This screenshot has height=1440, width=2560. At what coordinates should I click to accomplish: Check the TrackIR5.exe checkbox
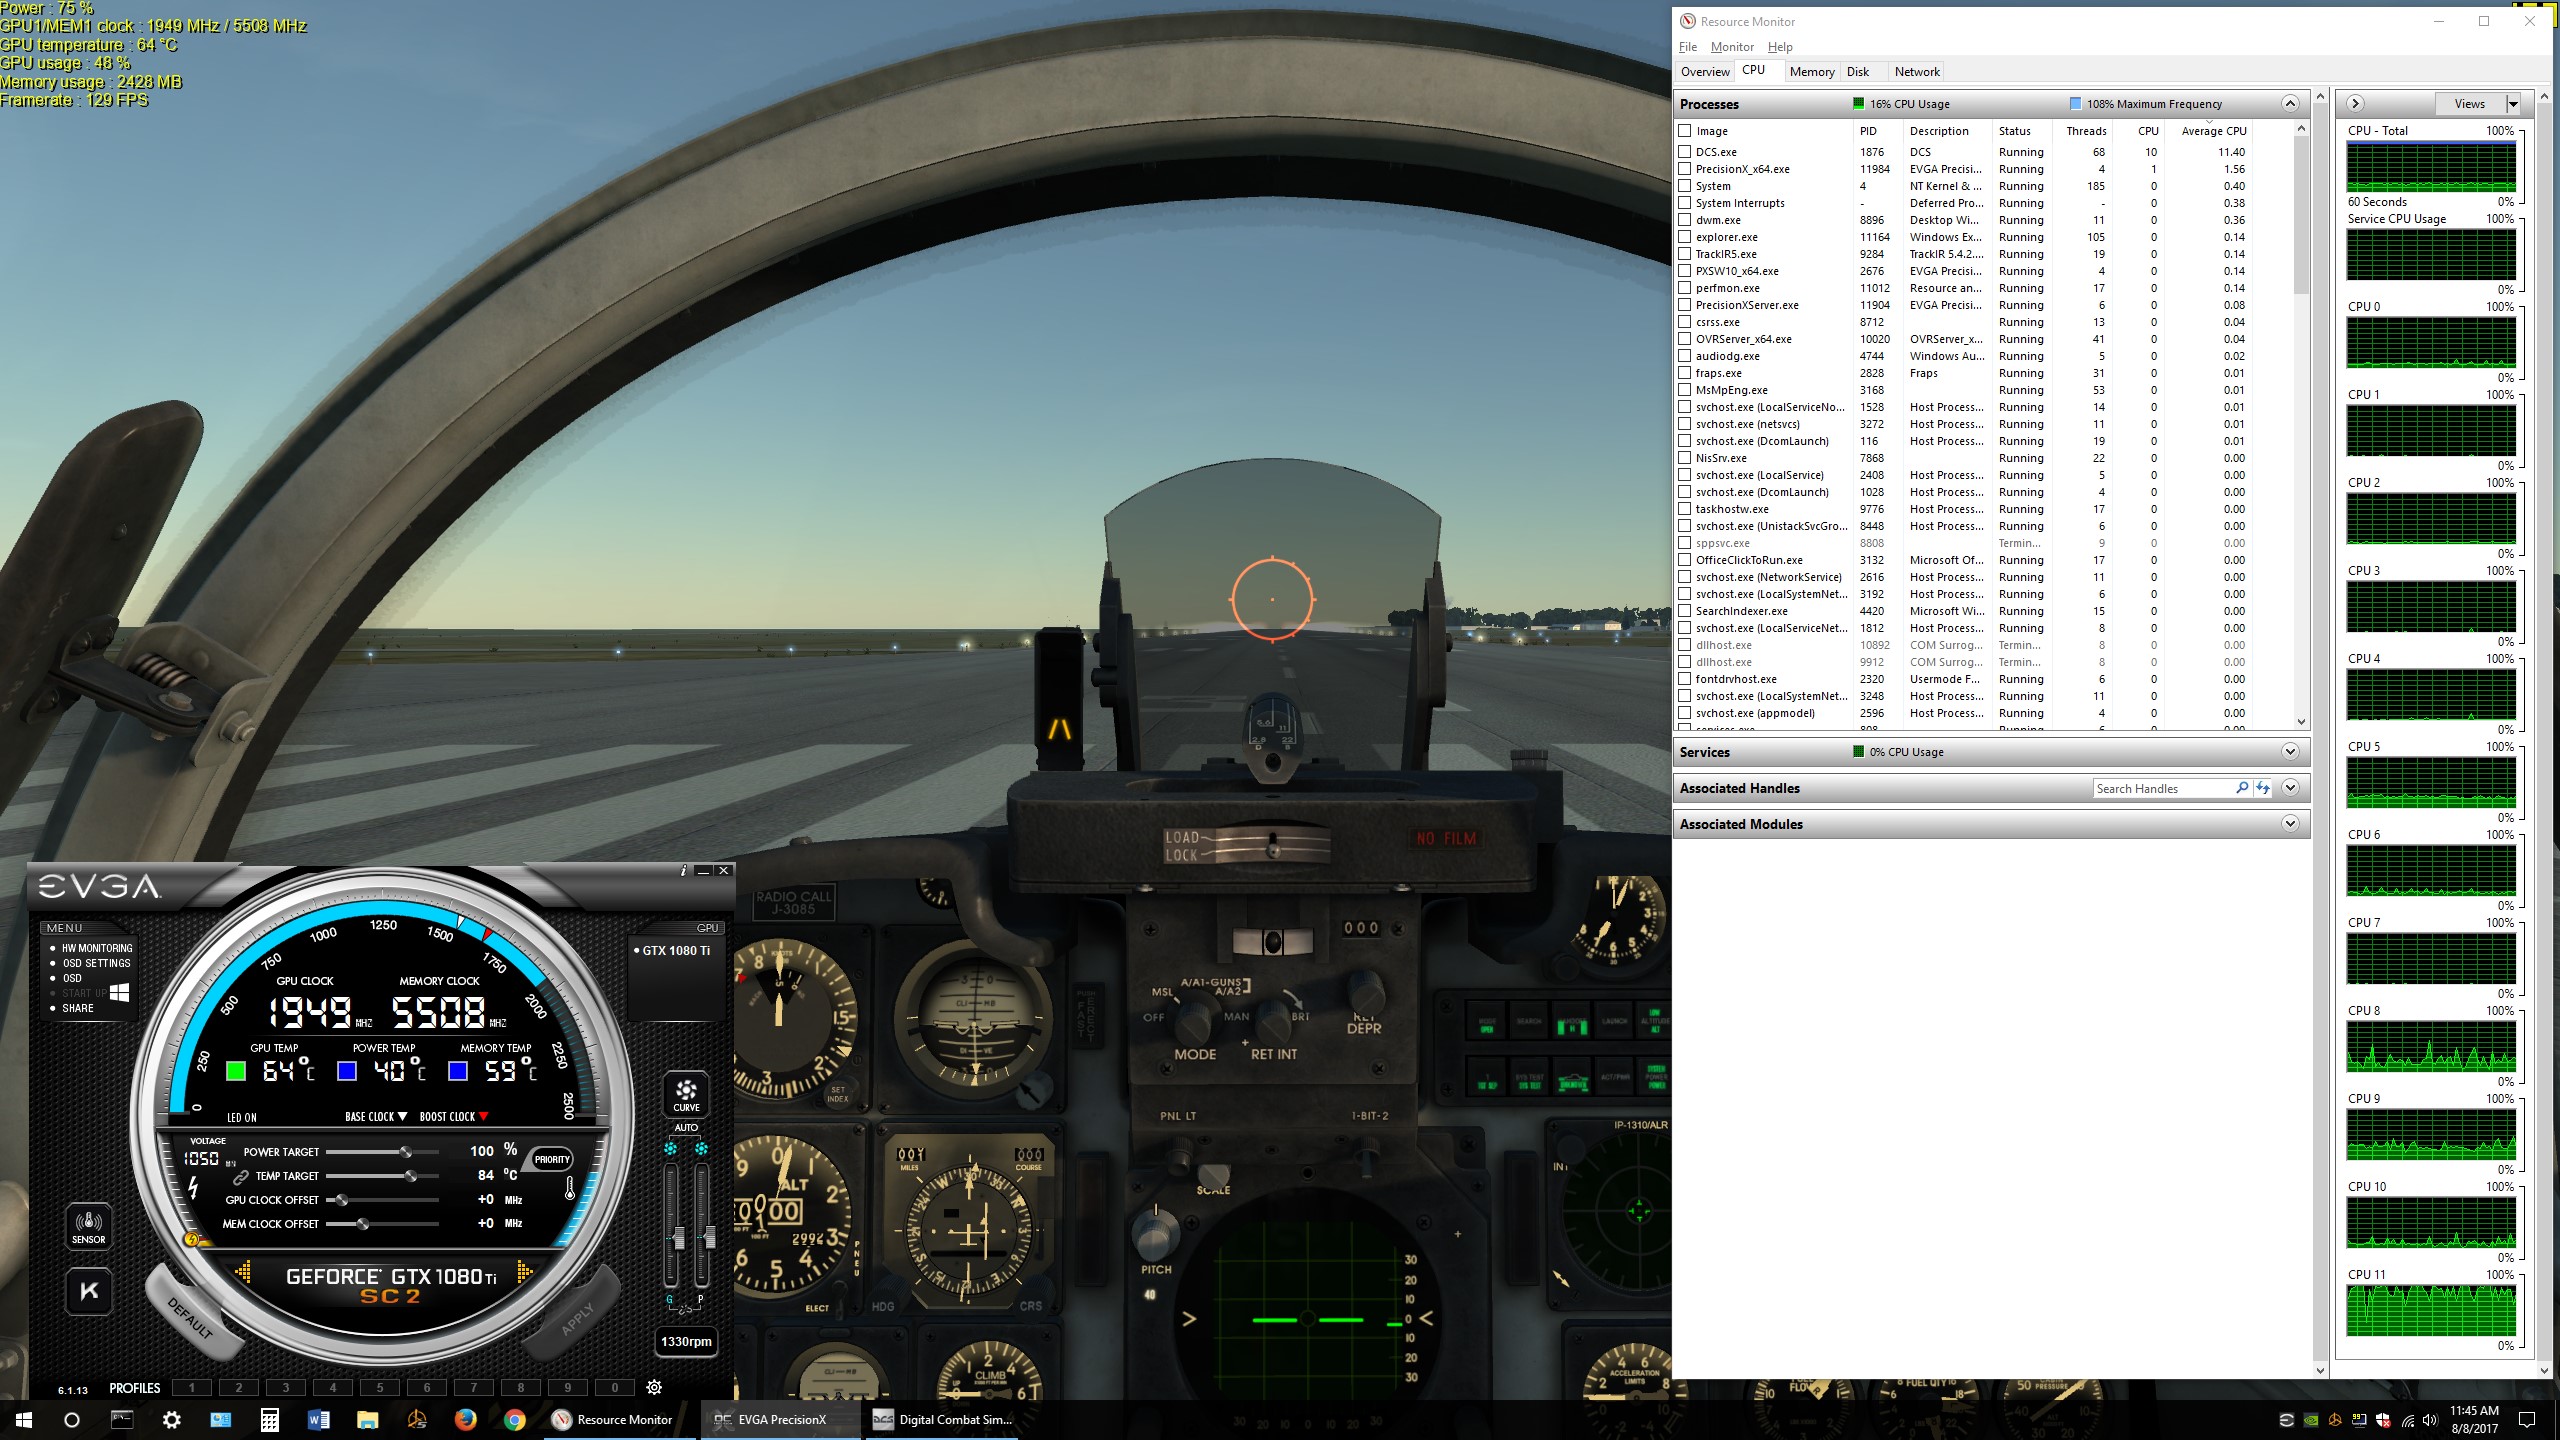pos(1685,254)
